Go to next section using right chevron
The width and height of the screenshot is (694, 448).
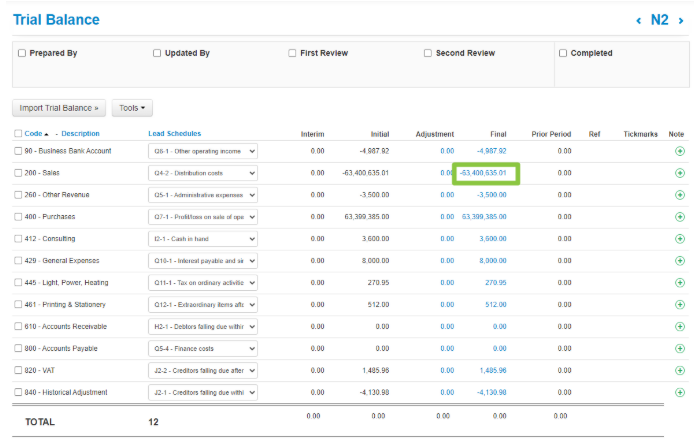(681, 20)
